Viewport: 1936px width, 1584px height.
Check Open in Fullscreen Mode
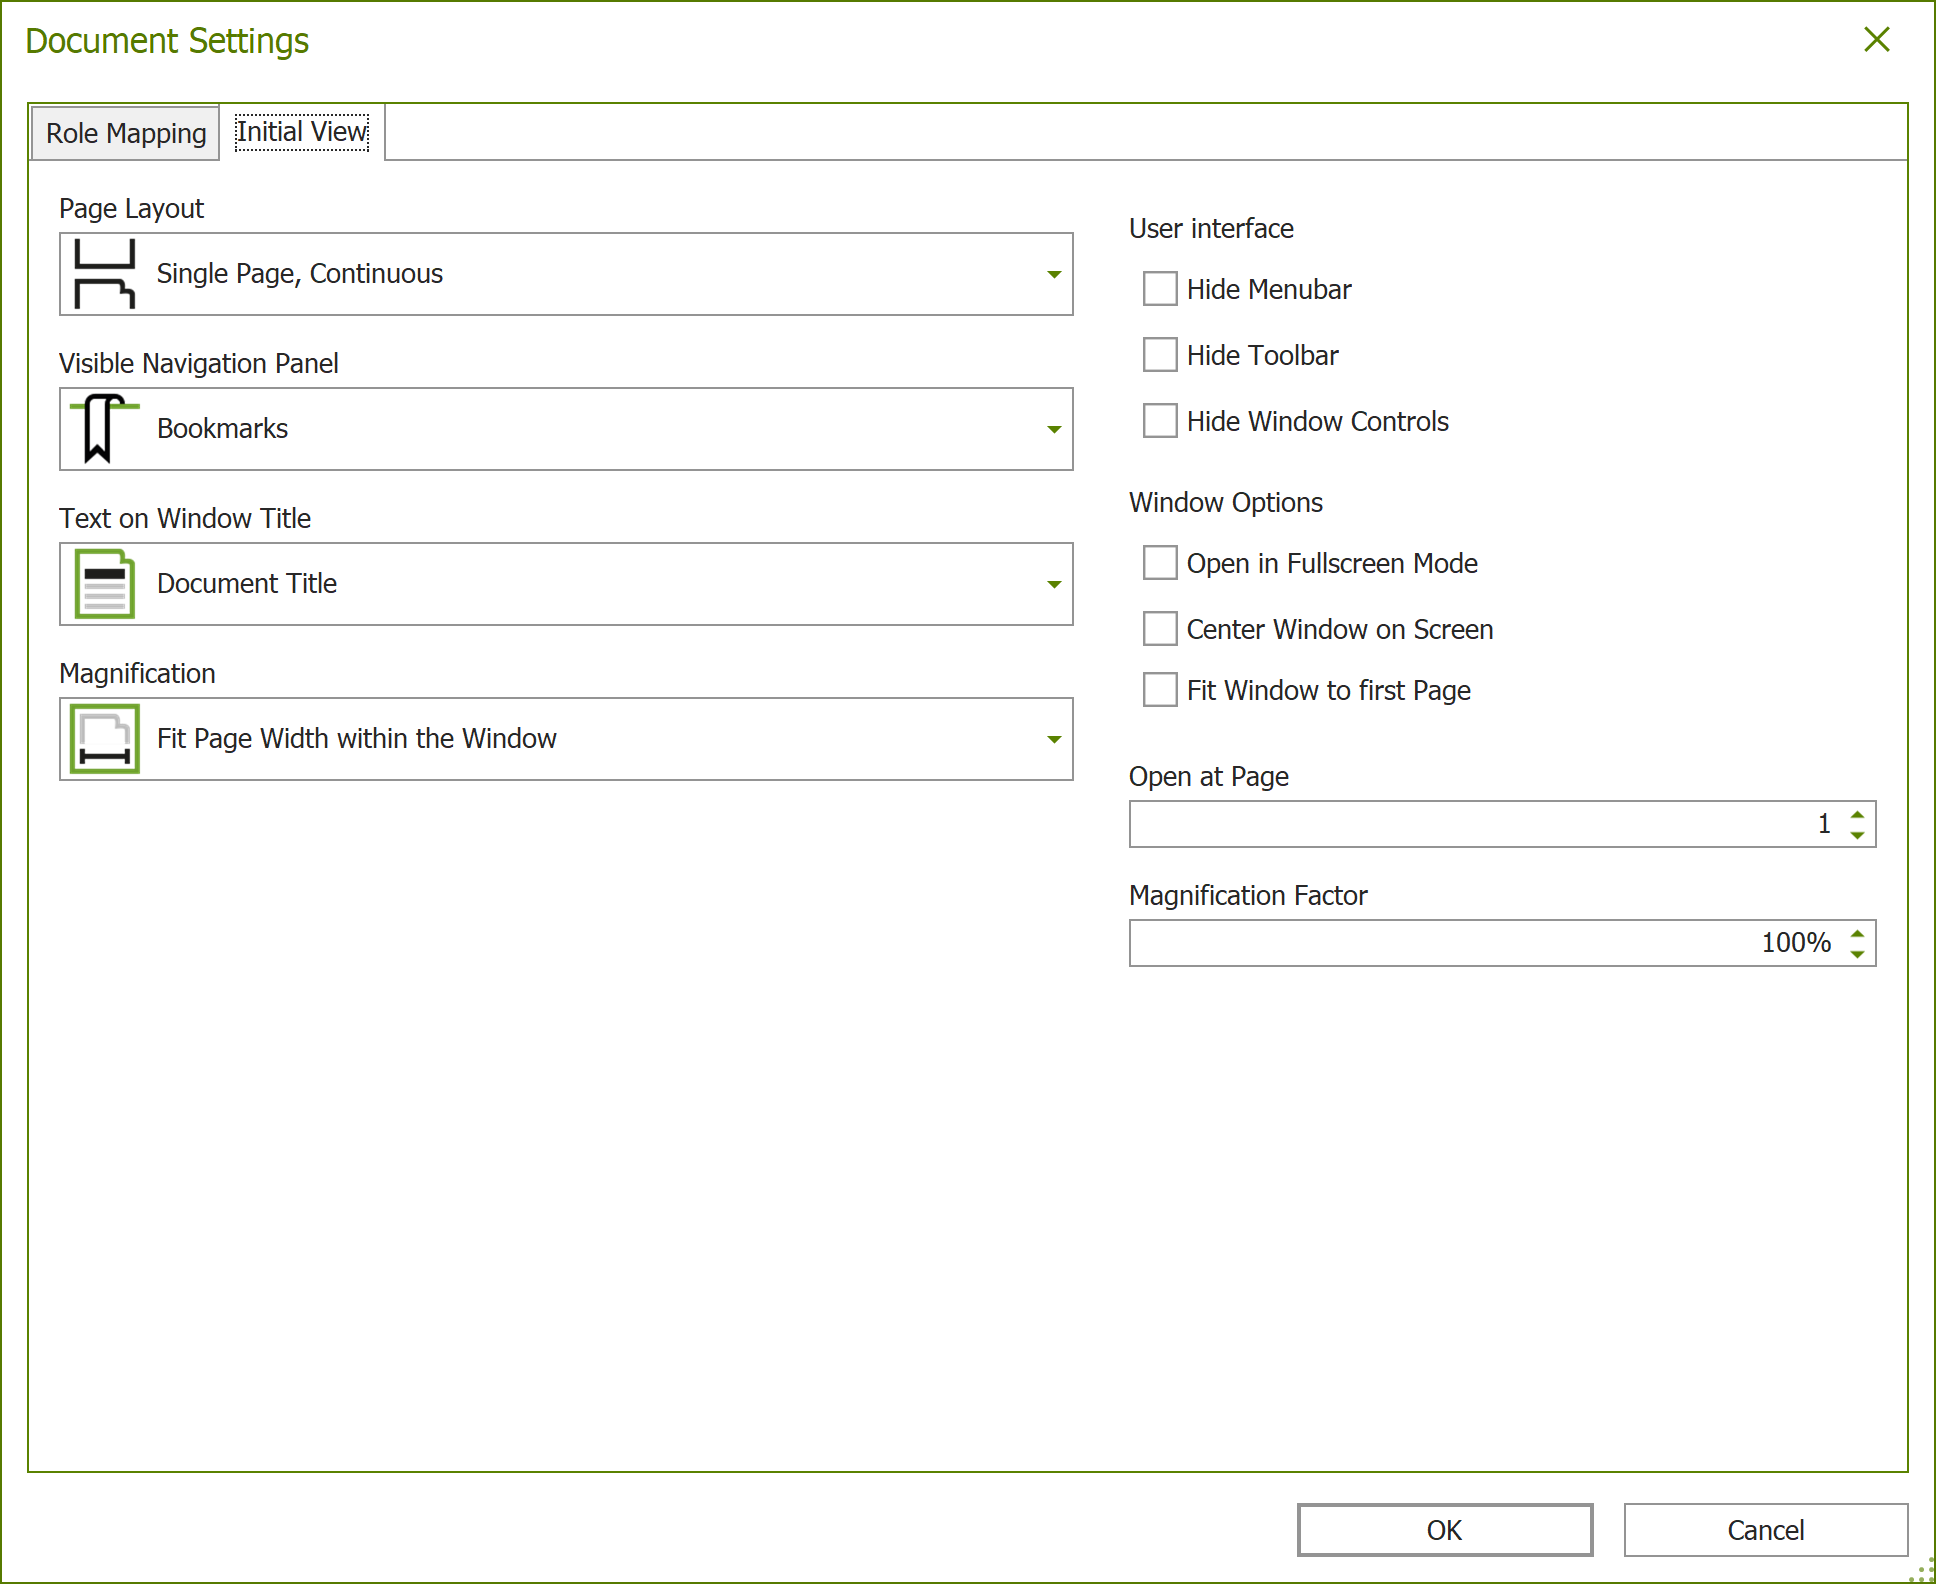[1158, 563]
